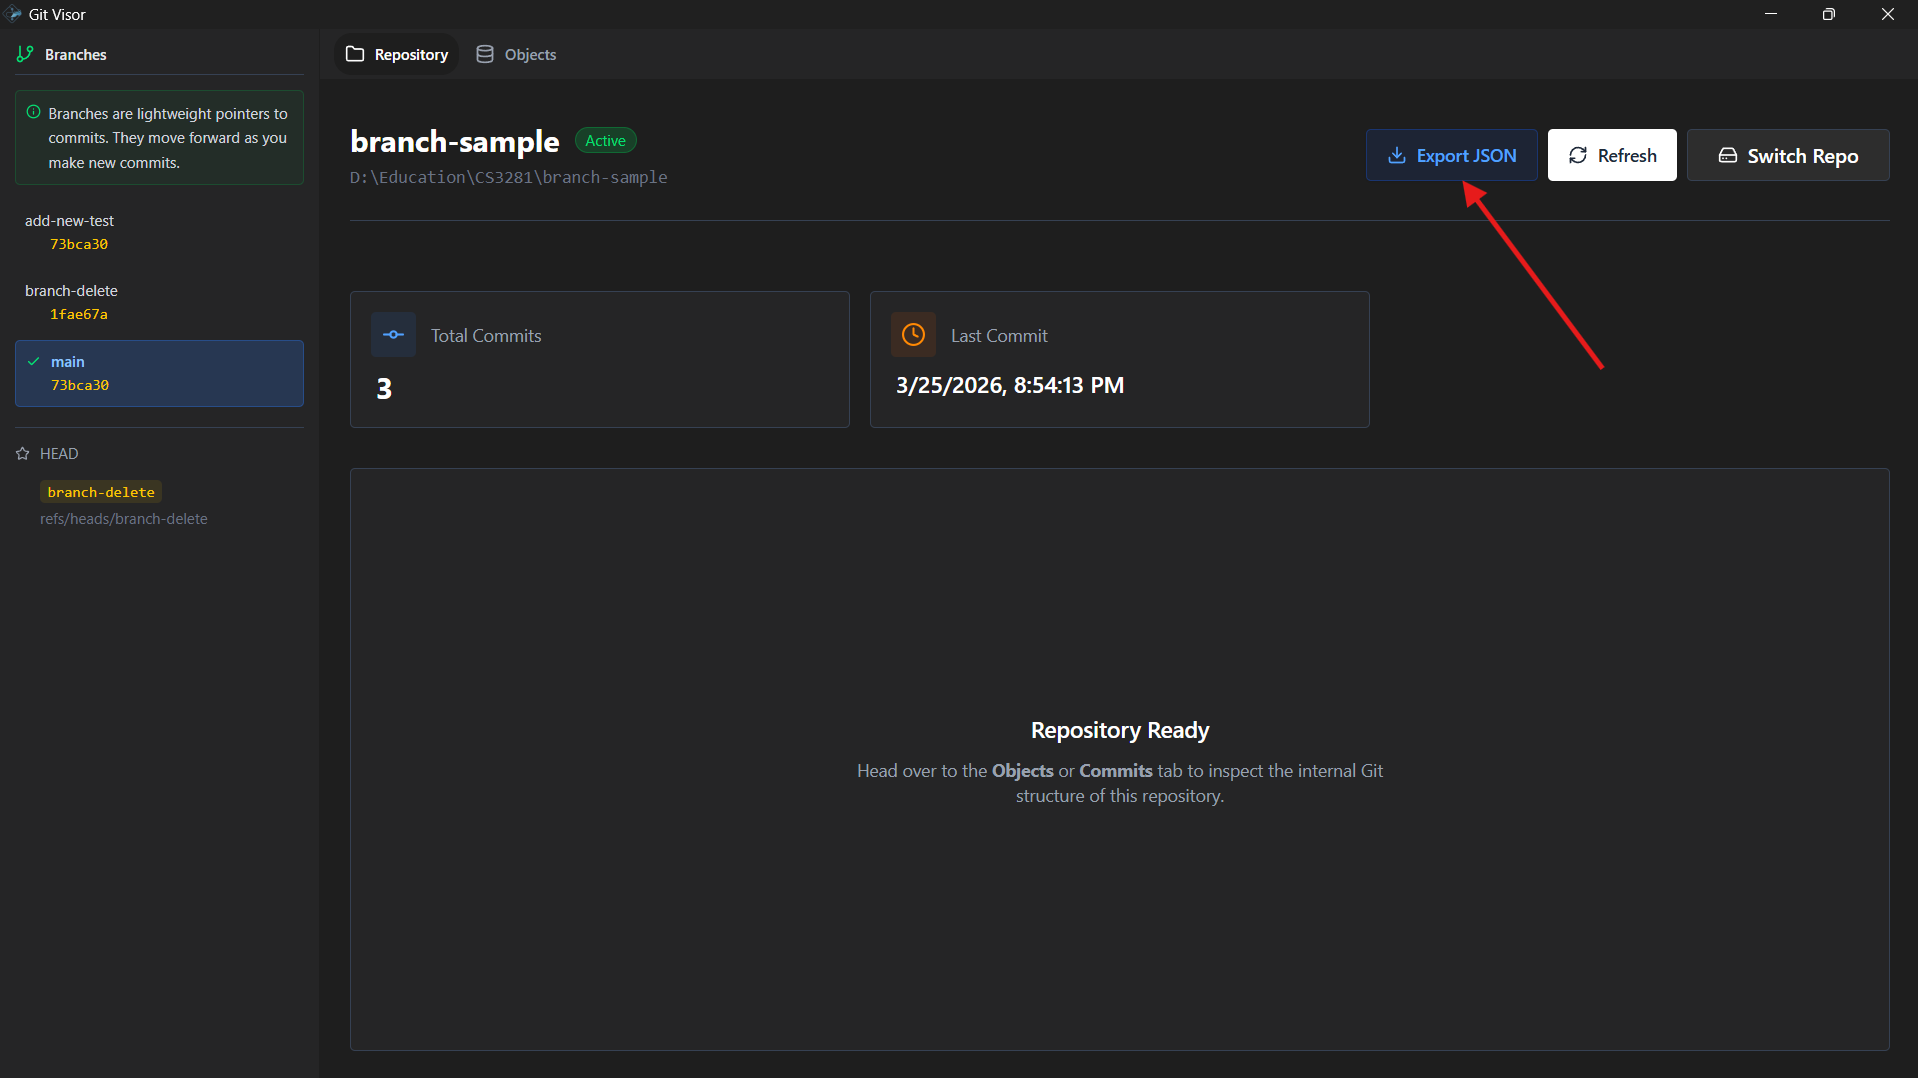This screenshot has height=1078, width=1918.
Task: Click the download icon in Export JSON
Action: tap(1397, 155)
